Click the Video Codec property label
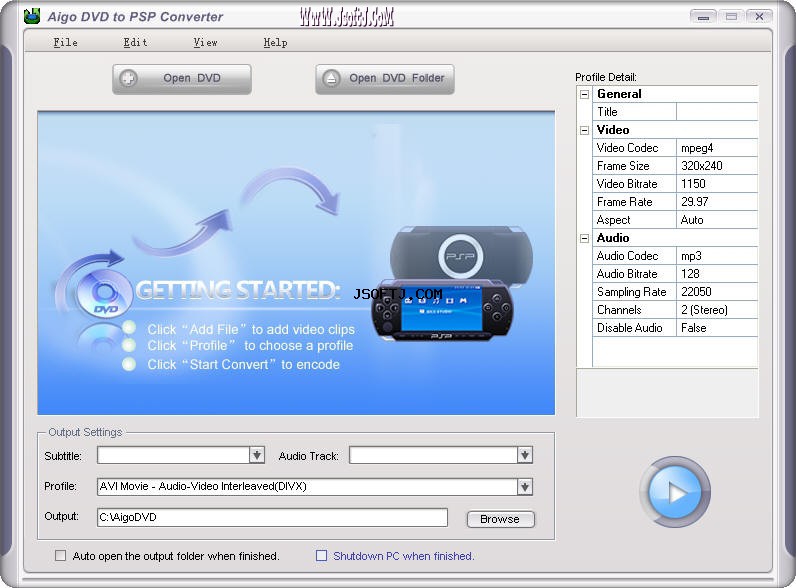The width and height of the screenshot is (796, 588). pos(628,148)
